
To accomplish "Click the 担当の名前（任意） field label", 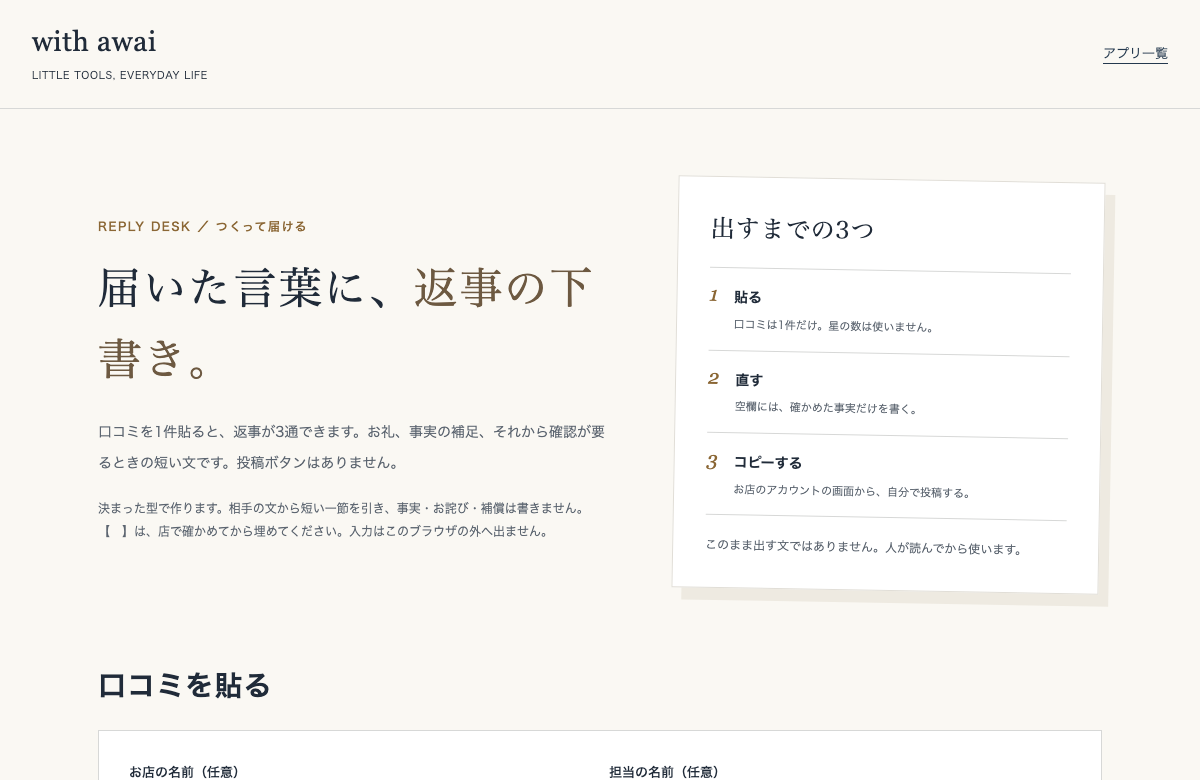I will point(665,772).
